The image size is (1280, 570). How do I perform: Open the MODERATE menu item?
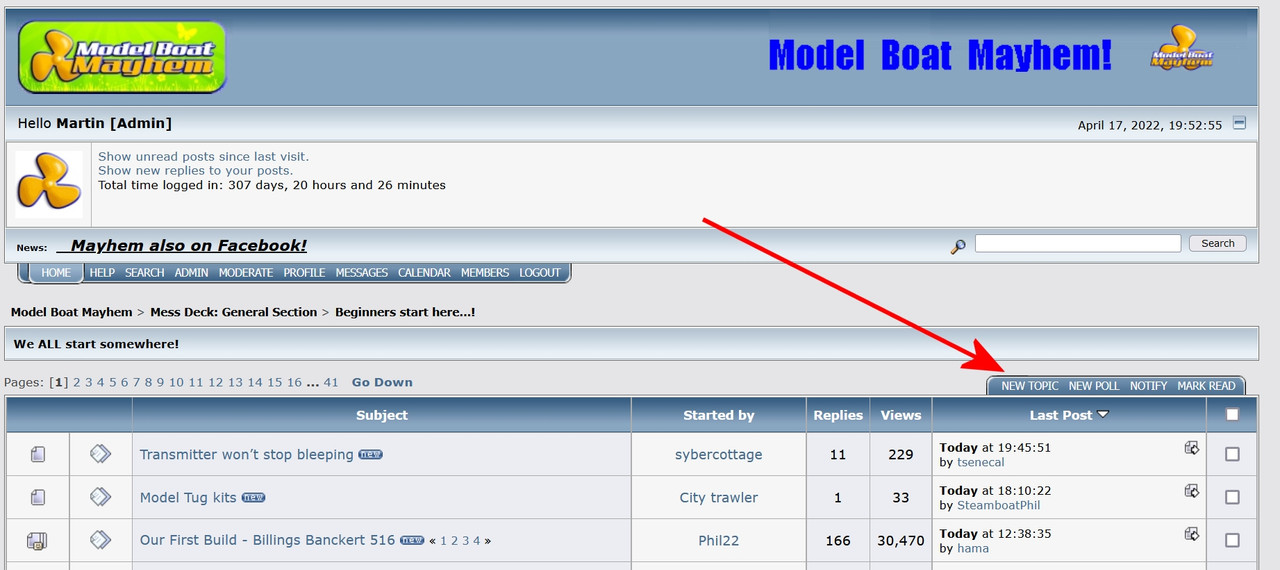pyautogui.click(x=246, y=272)
